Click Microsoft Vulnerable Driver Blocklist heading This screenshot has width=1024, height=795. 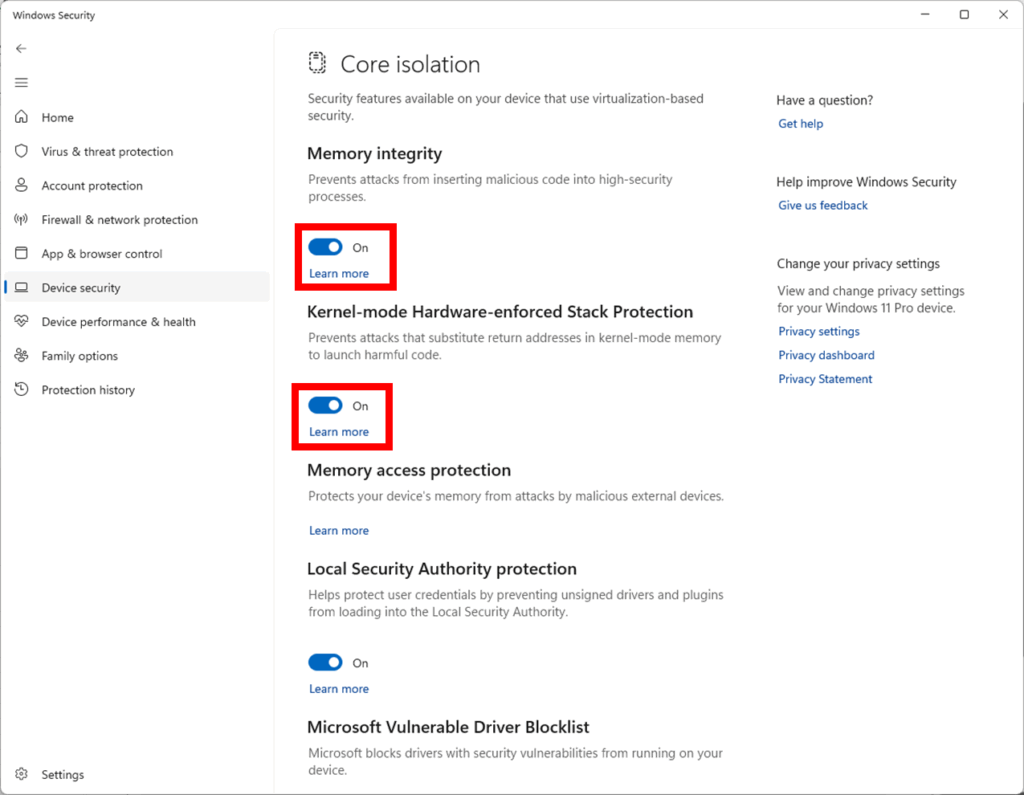(448, 727)
